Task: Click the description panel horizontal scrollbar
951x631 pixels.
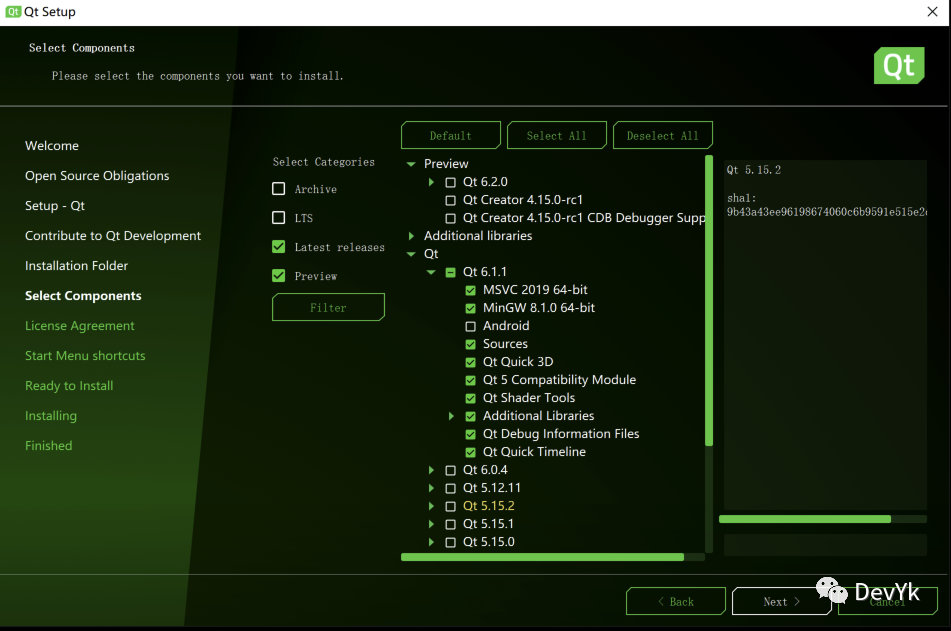Action: pos(804,519)
